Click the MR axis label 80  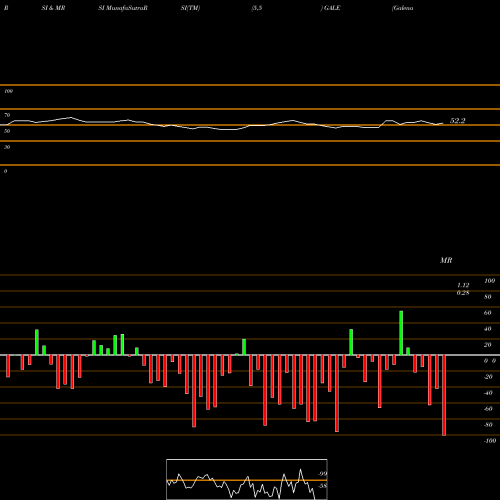[x=488, y=297]
